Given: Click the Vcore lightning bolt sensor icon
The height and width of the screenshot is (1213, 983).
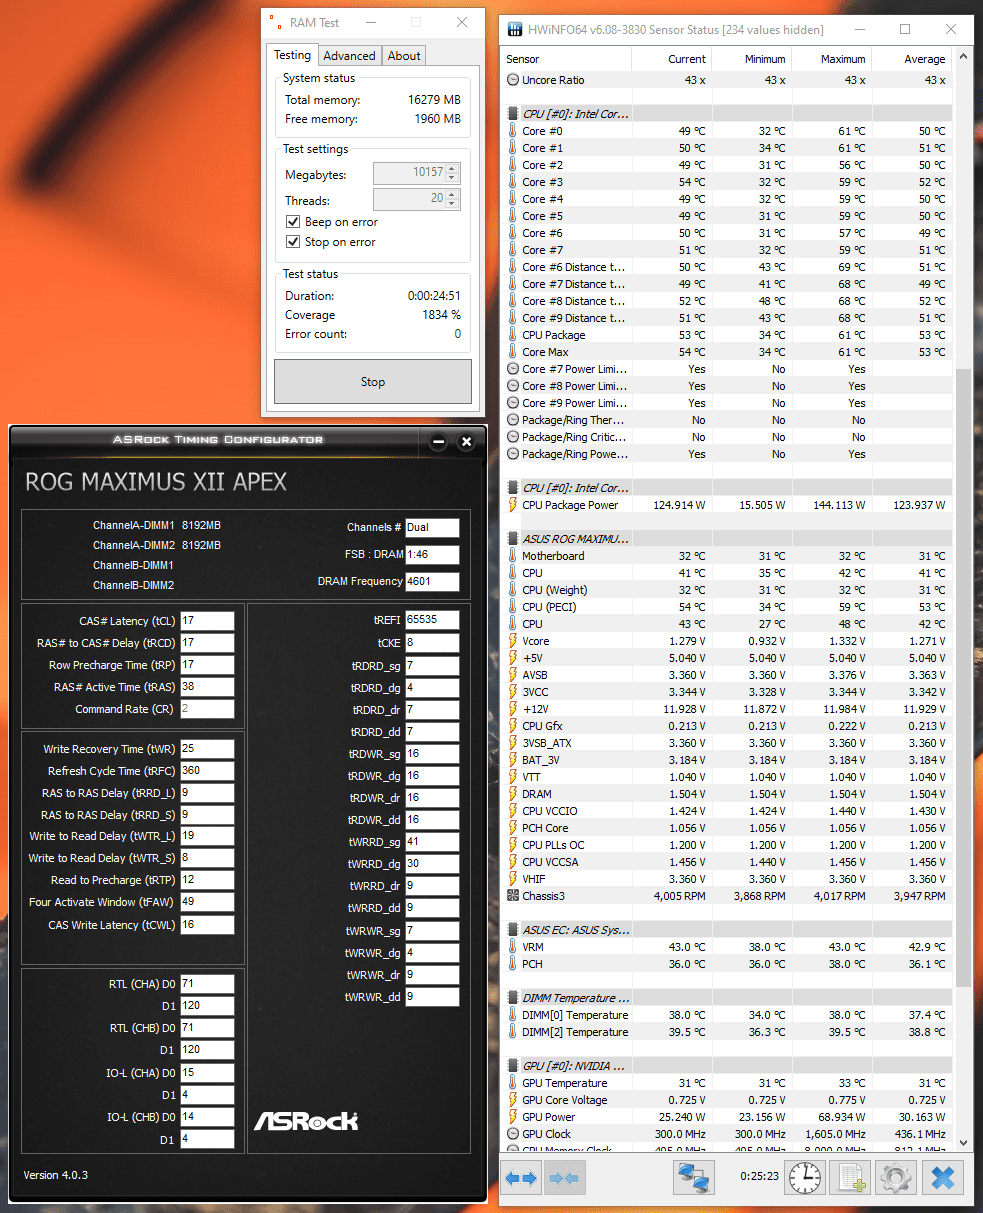Looking at the screenshot, I should pyautogui.click(x=513, y=641).
